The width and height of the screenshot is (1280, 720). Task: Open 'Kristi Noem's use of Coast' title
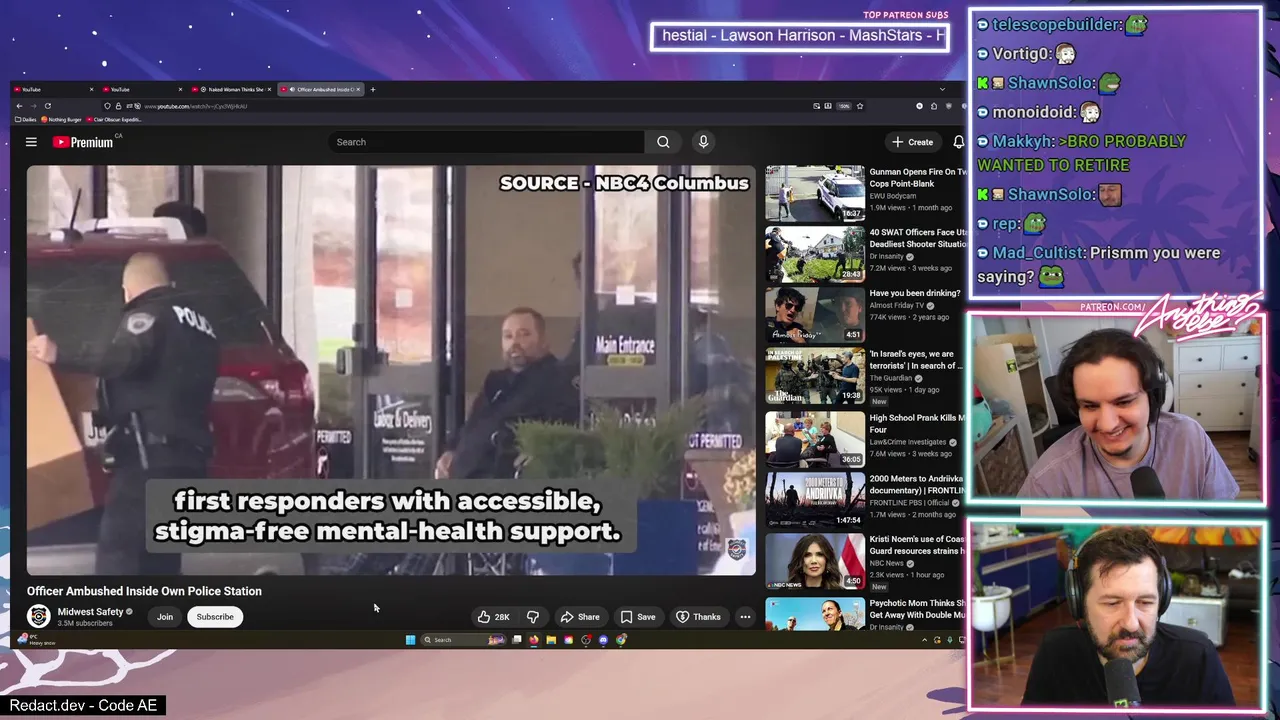918,545
